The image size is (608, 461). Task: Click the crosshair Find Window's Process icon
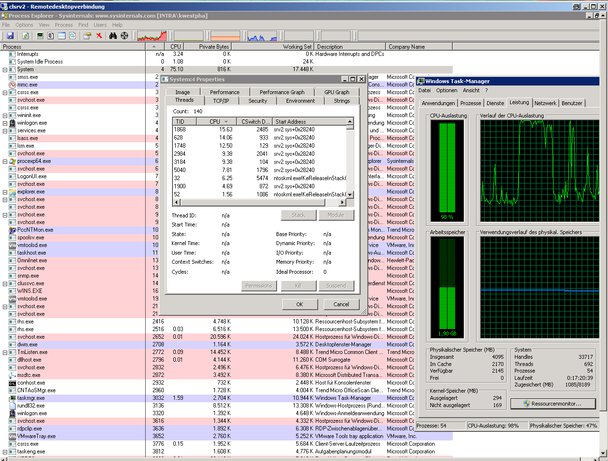[x=124, y=36]
